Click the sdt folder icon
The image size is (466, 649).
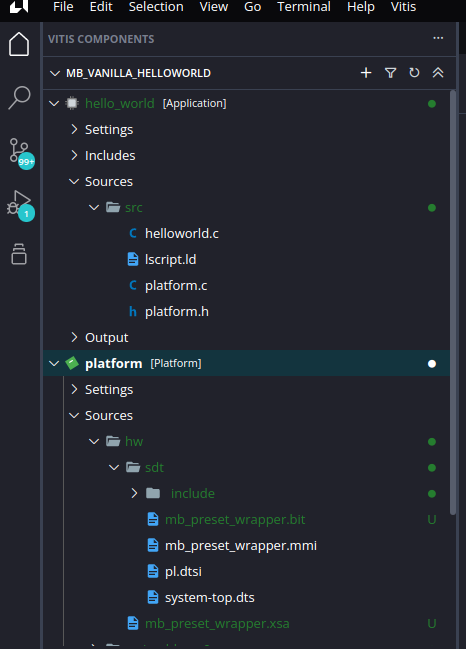[x=133, y=467]
